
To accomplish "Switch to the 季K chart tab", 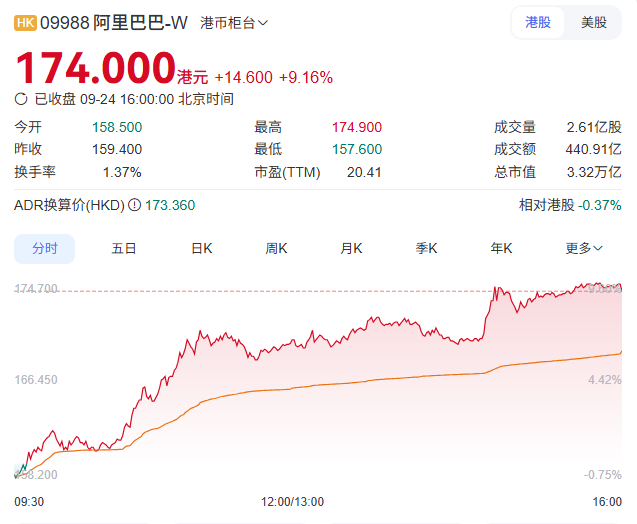I will coord(427,248).
